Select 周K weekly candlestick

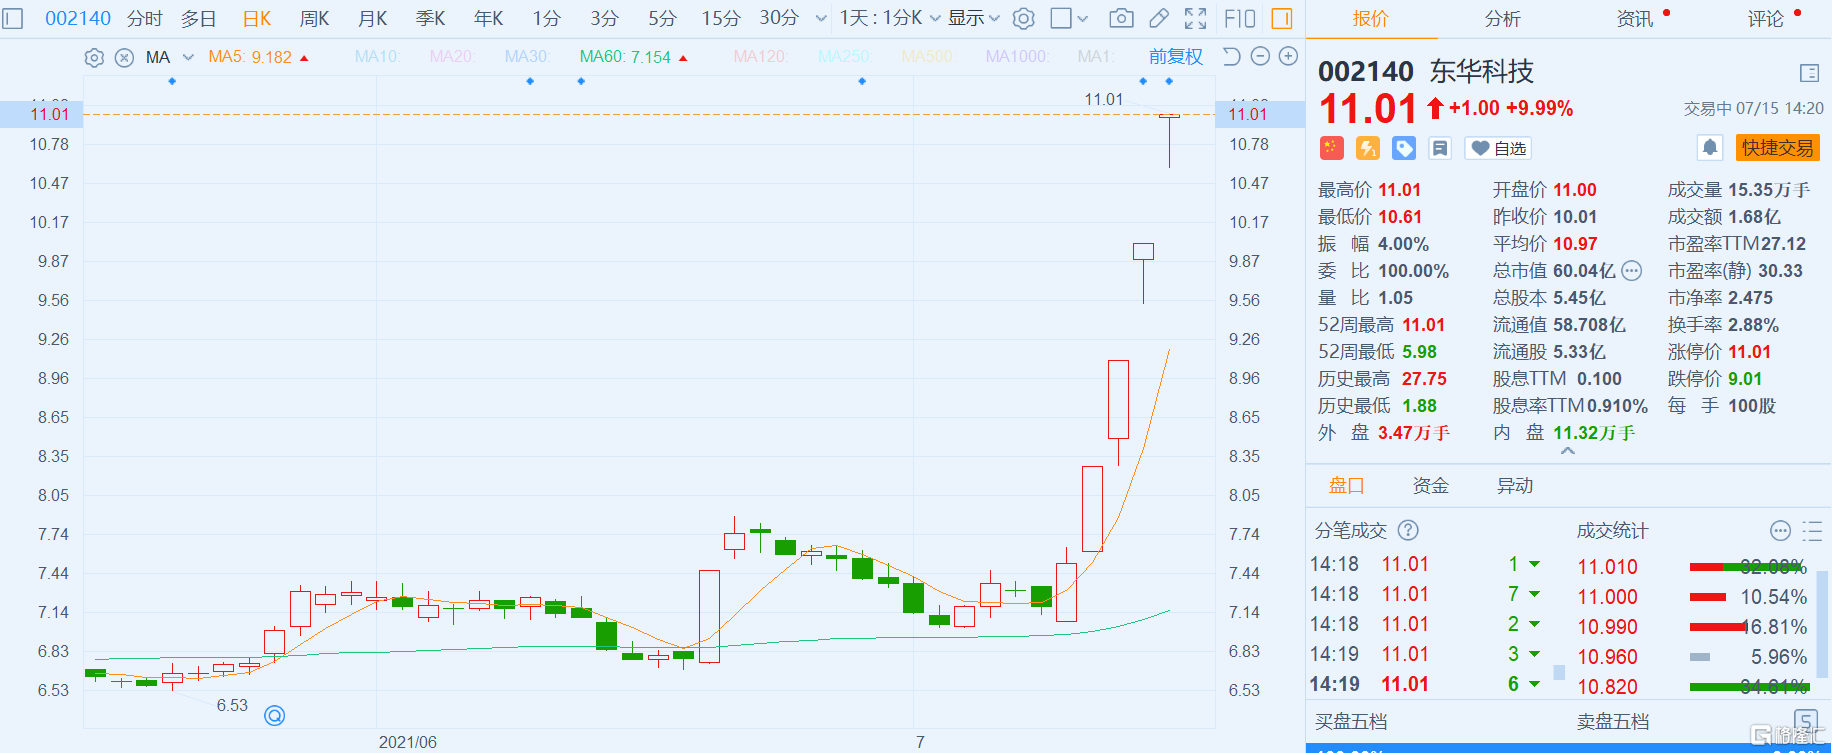point(315,18)
